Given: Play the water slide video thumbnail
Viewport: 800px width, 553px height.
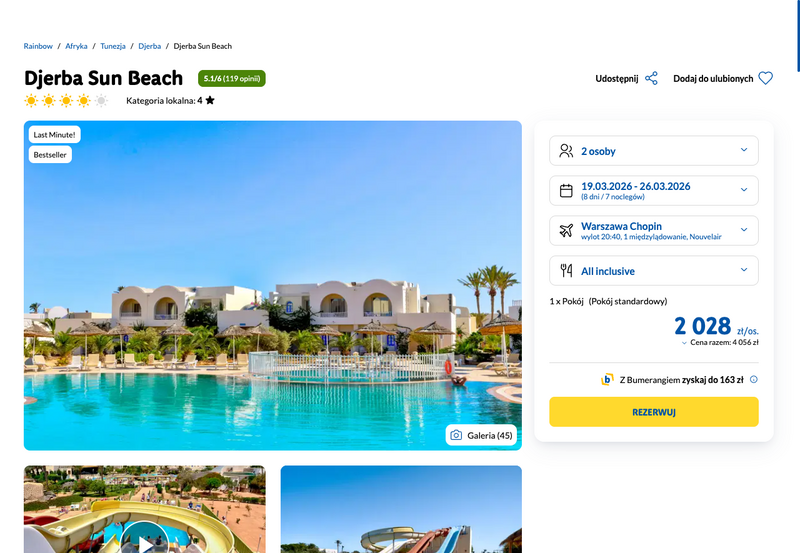Looking at the screenshot, I should [x=145, y=541].
